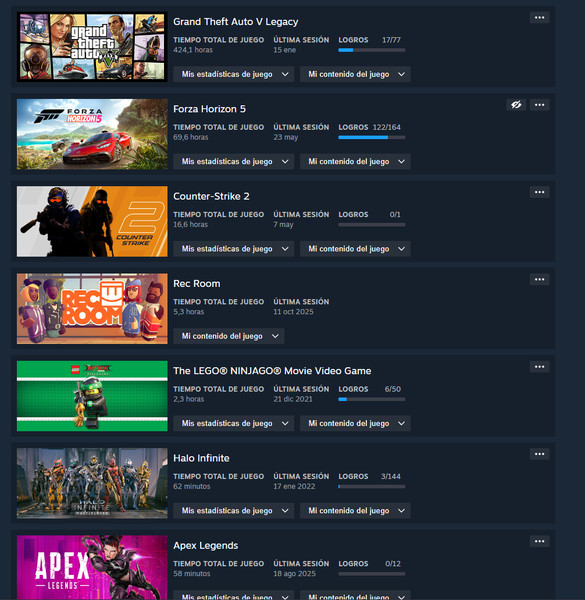Open more options for LEGO NINJAGO Movie Video Game
585x600 pixels.
click(x=539, y=367)
